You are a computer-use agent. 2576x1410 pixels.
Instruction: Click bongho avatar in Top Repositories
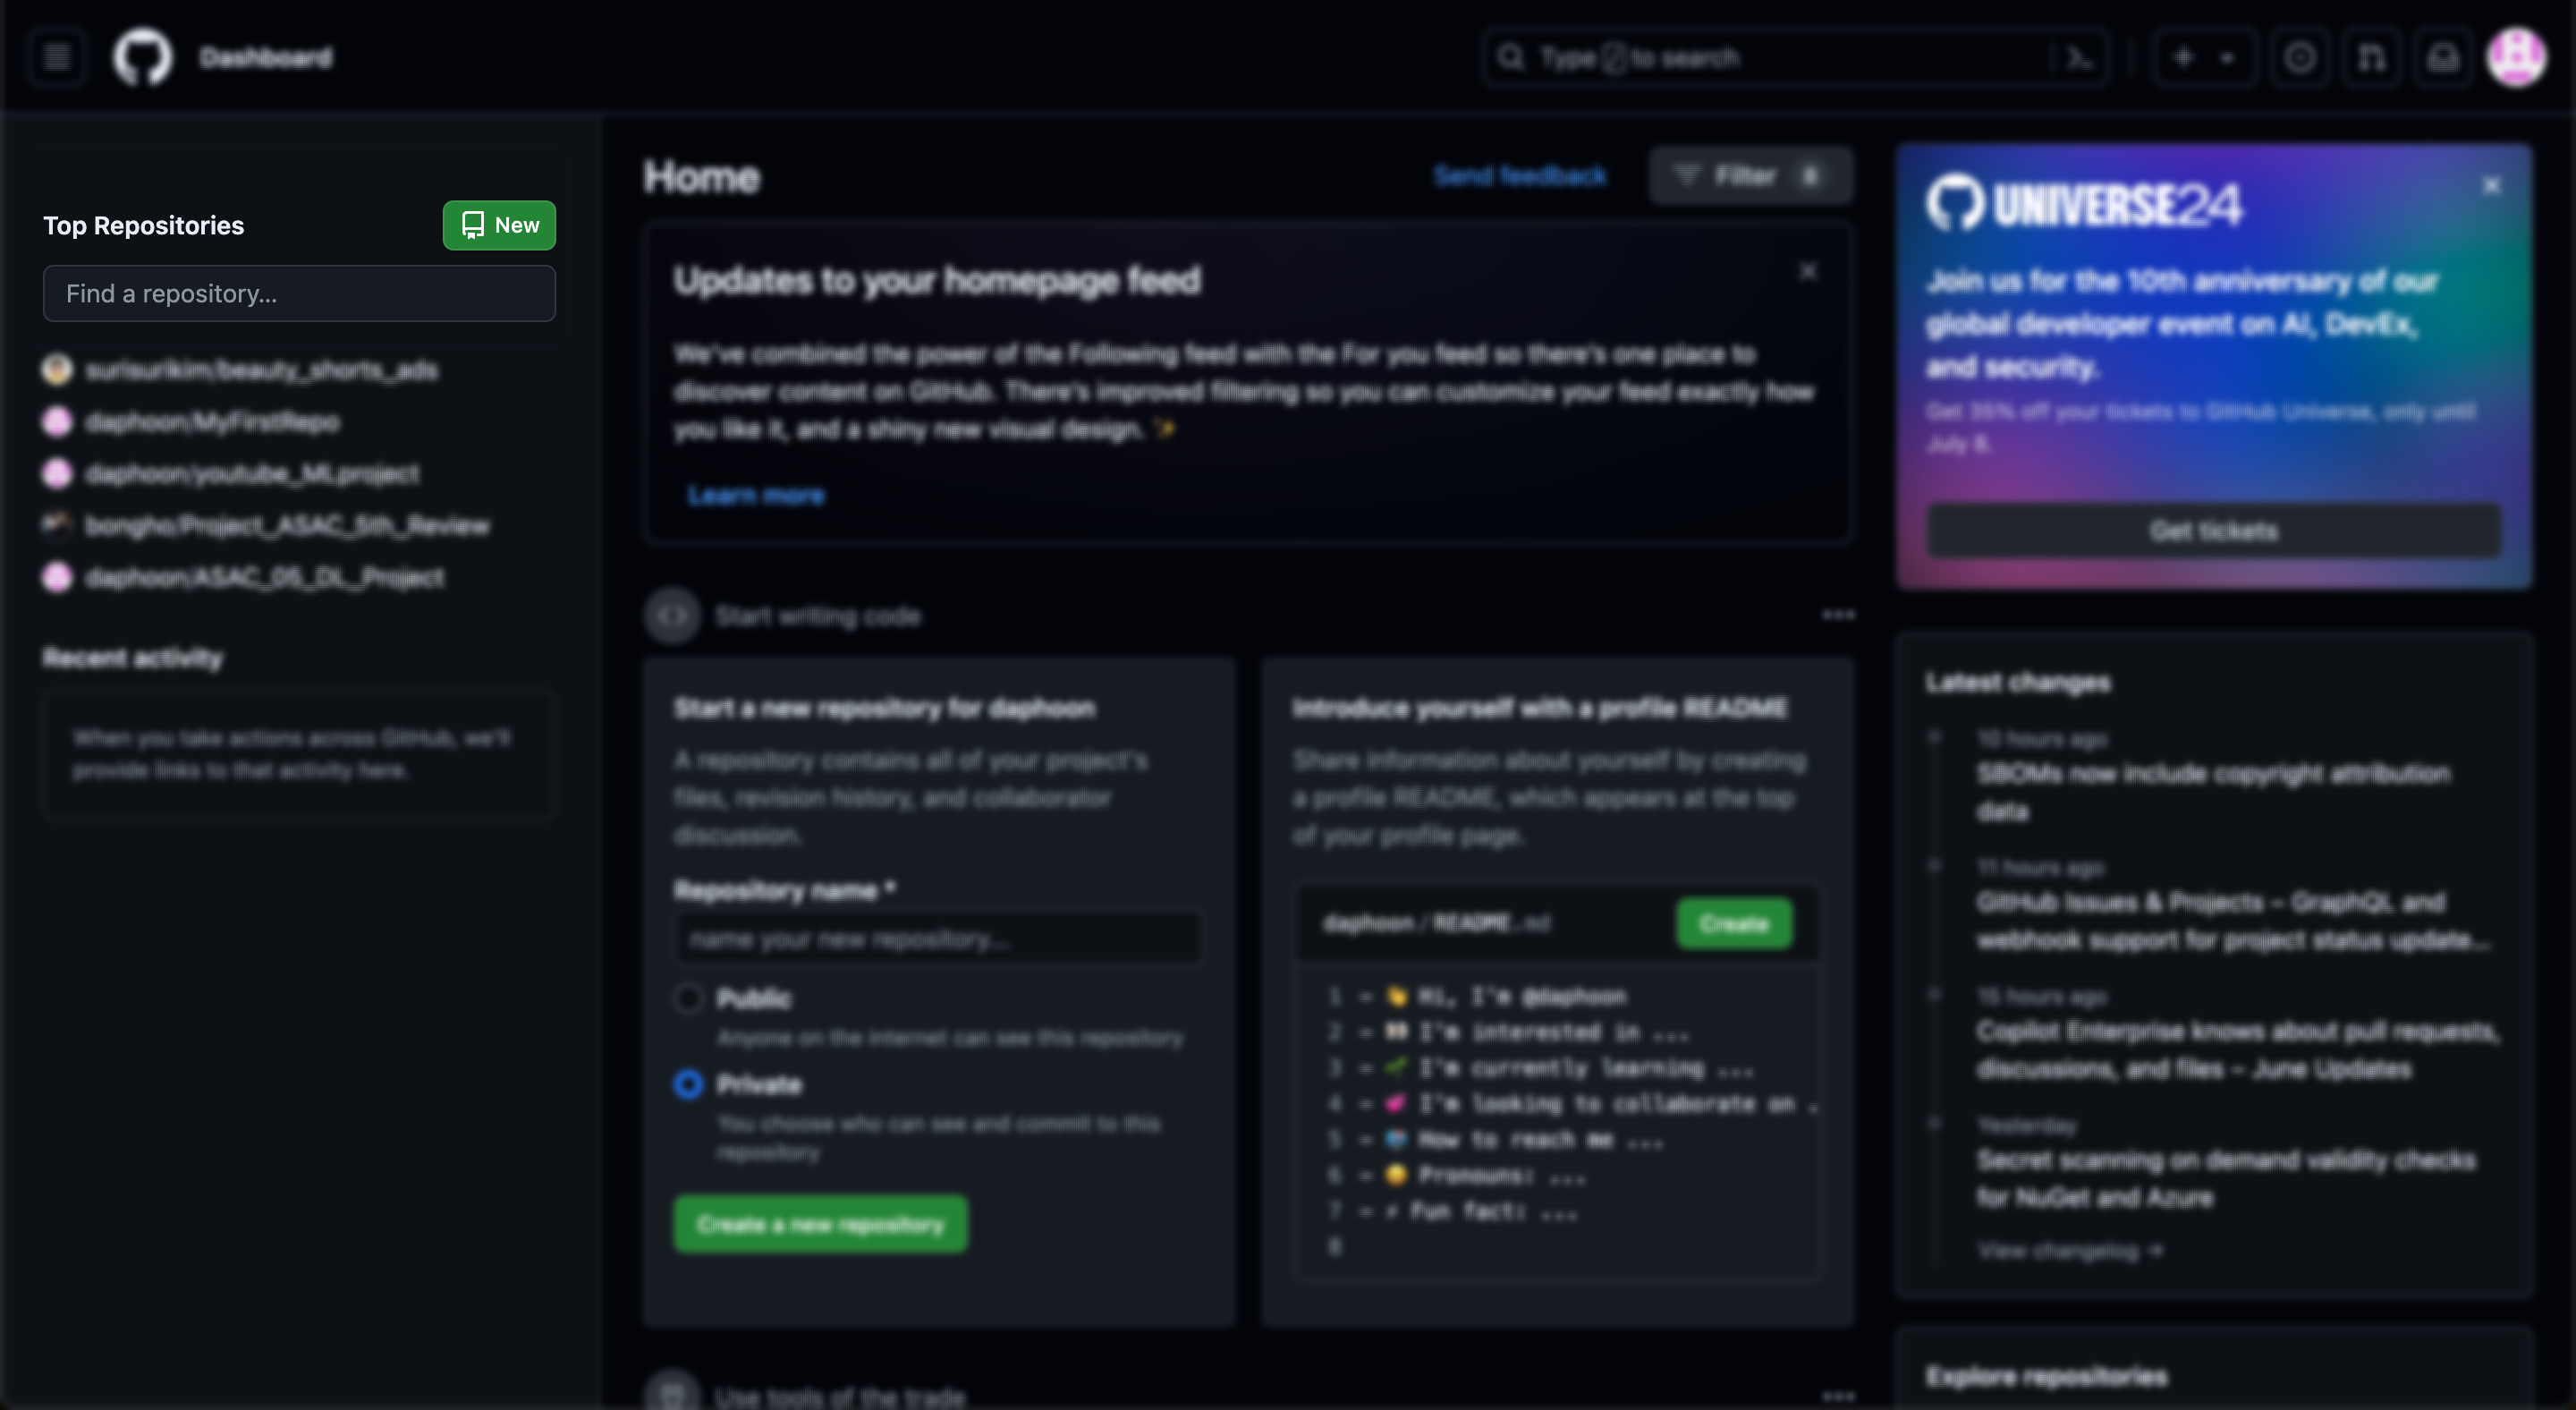[x=57, y=525]
